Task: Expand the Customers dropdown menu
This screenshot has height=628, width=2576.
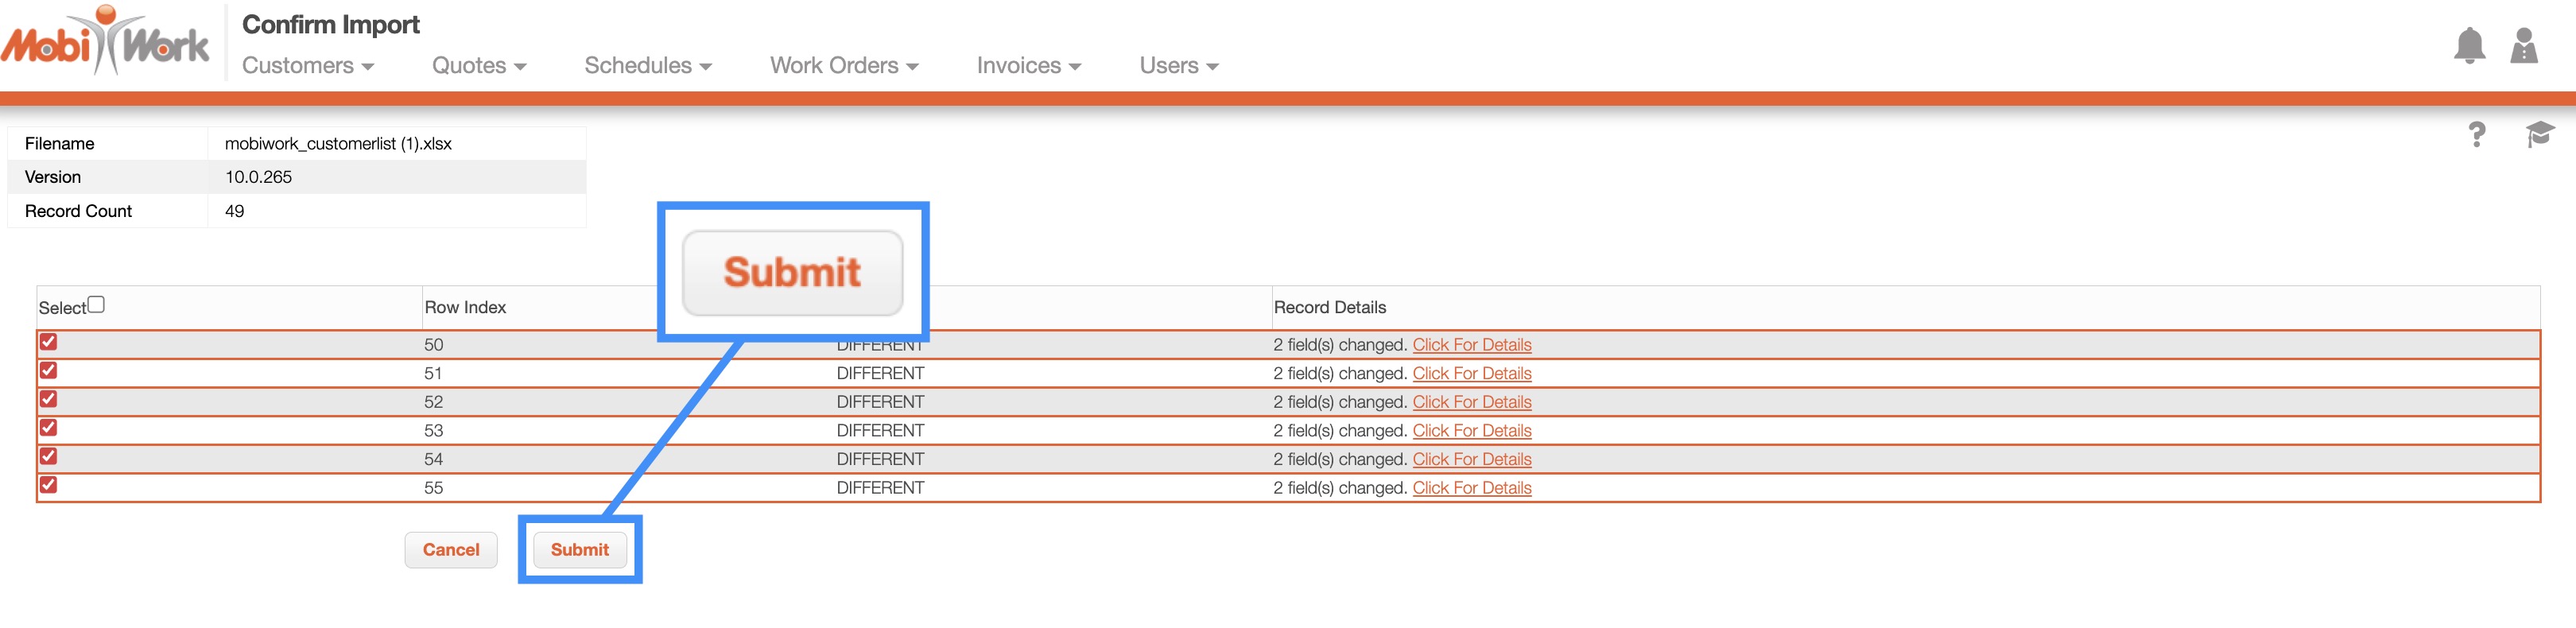Action: [308, 66]
